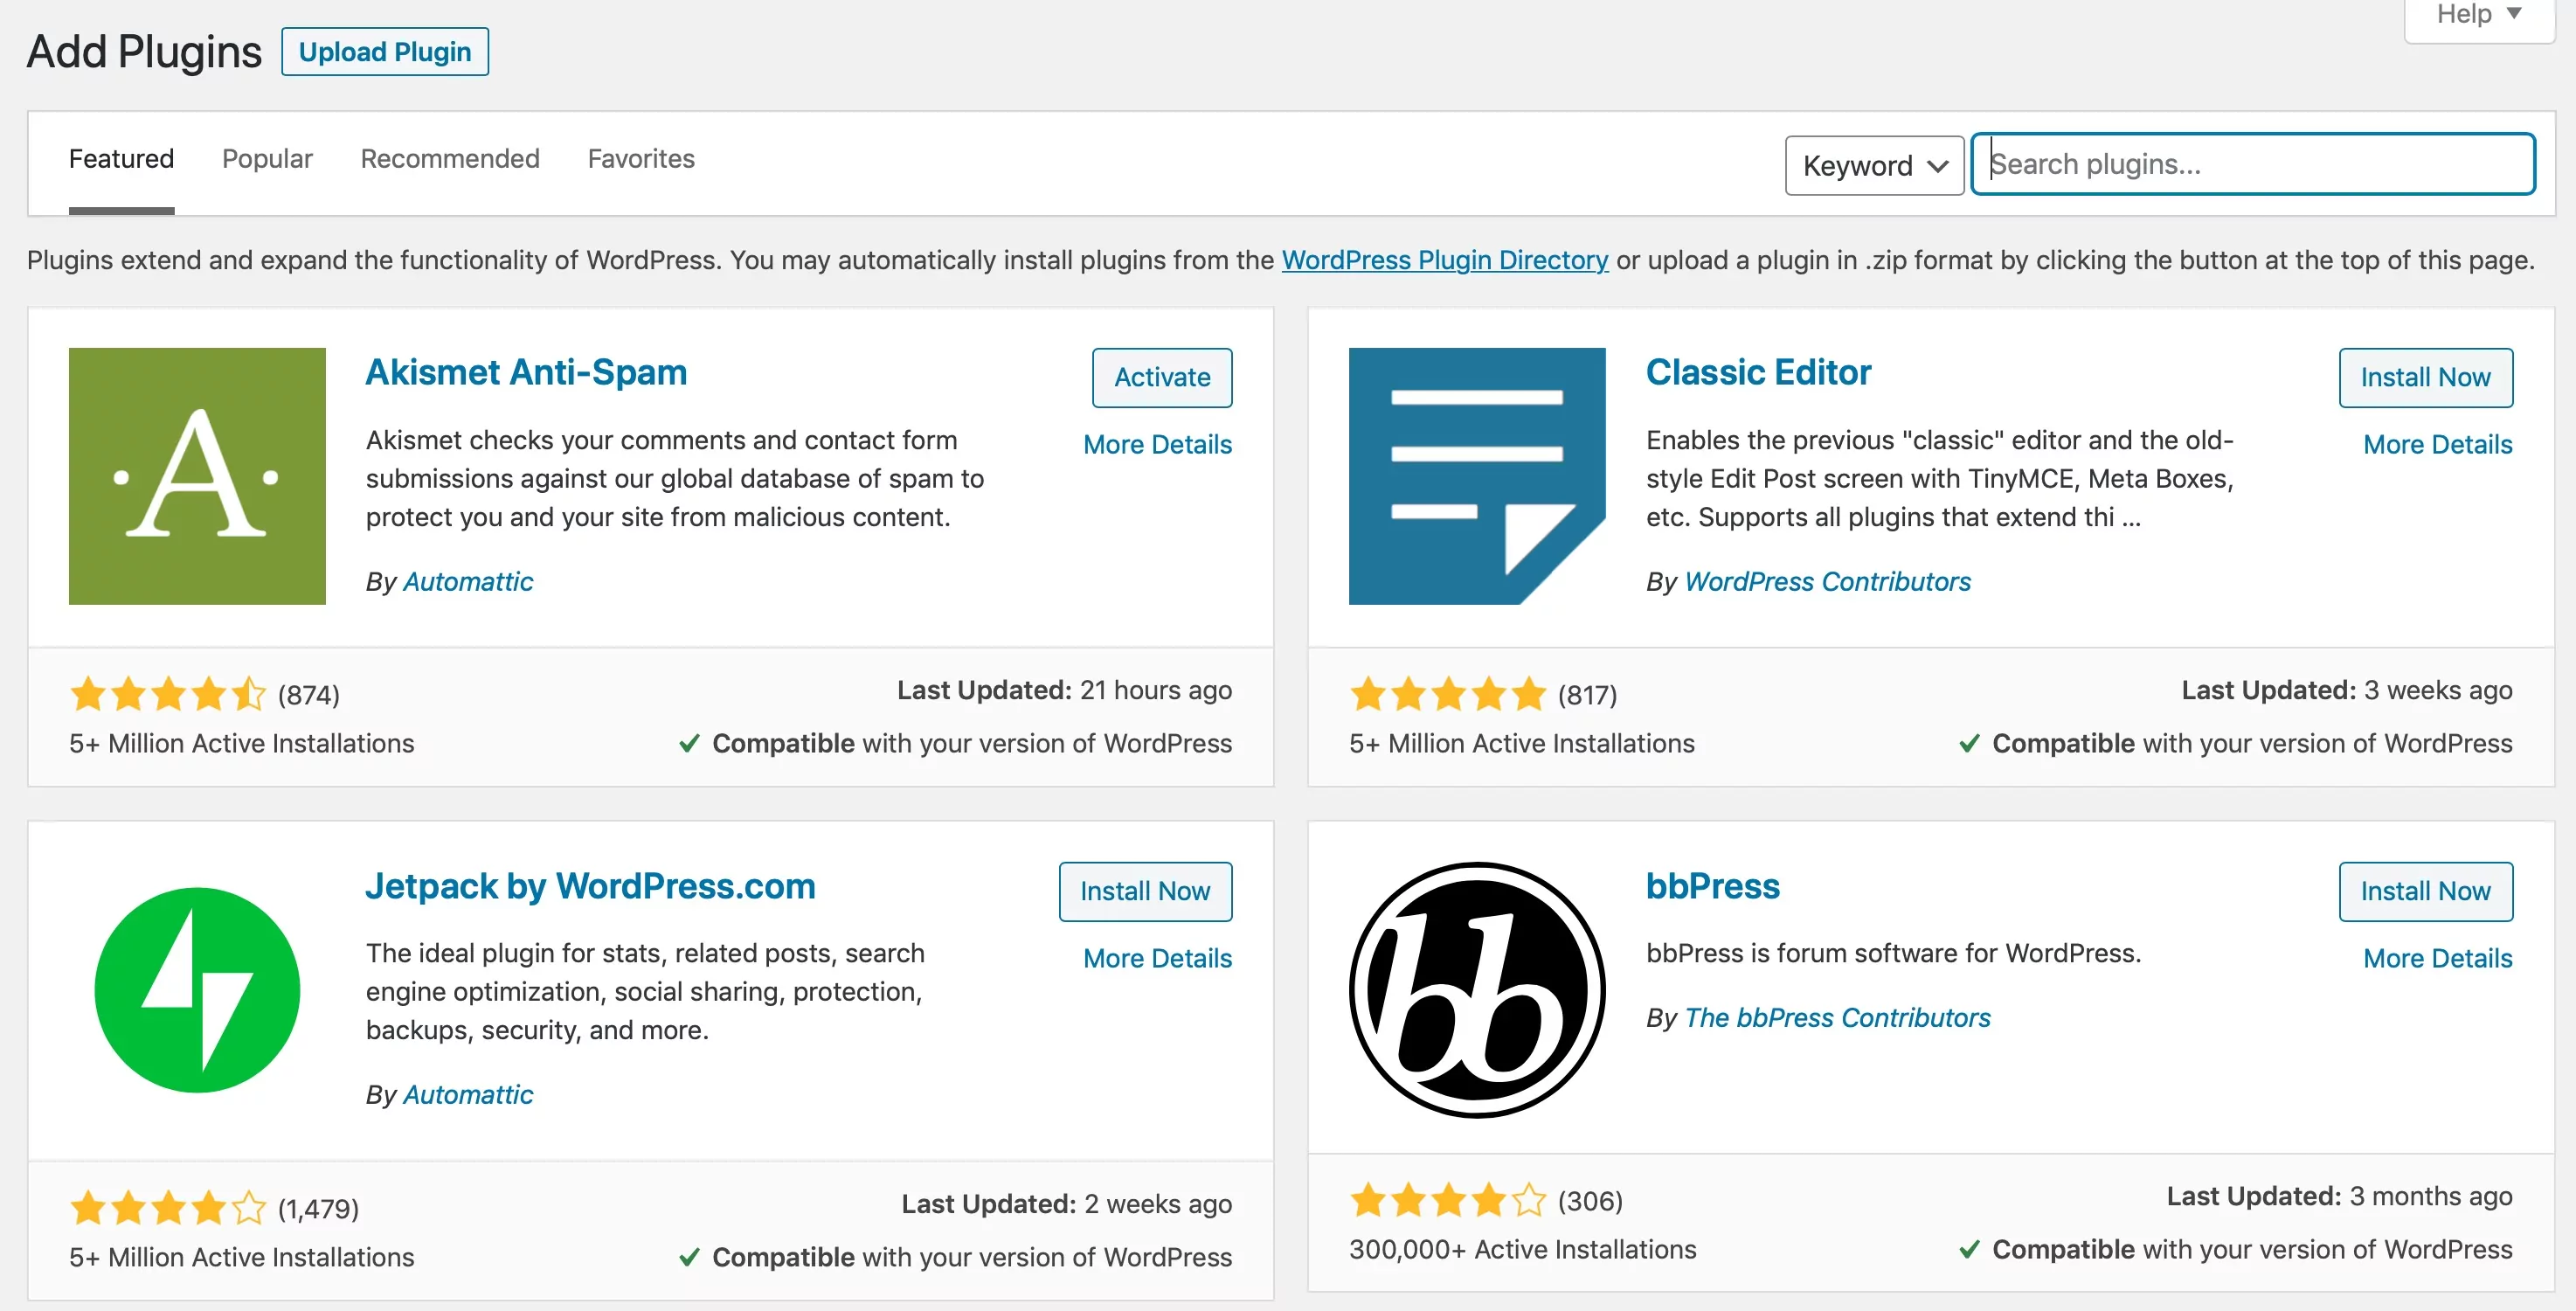Click the Akismet Anti-Spam plugin icon
This screenshot has height=1311, width=2576.
pos(197,476)
